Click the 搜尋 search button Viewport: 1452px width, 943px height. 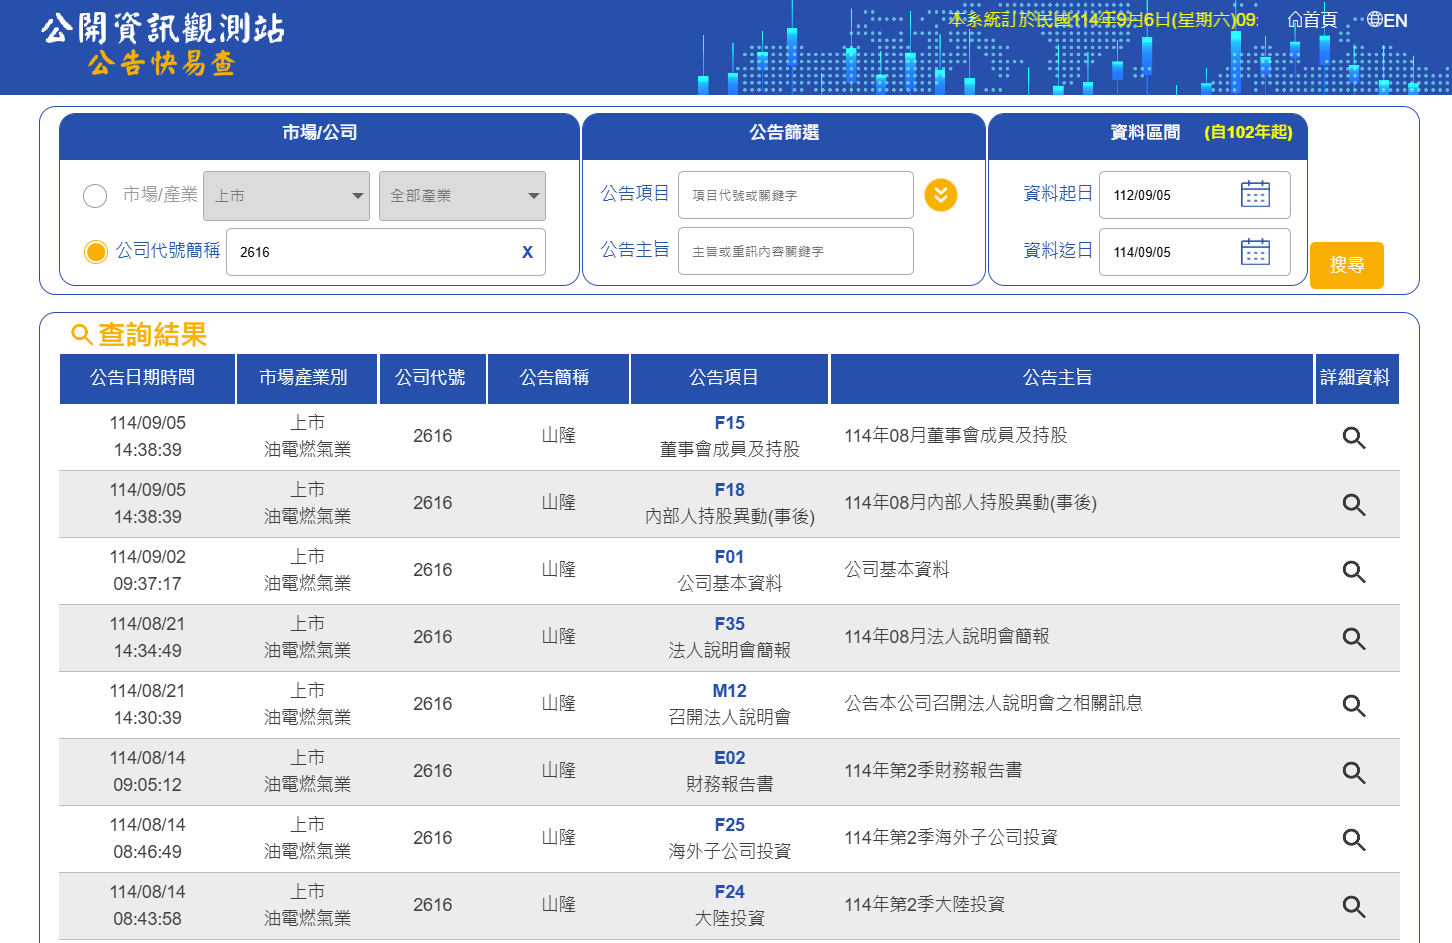click(1346, 265)
